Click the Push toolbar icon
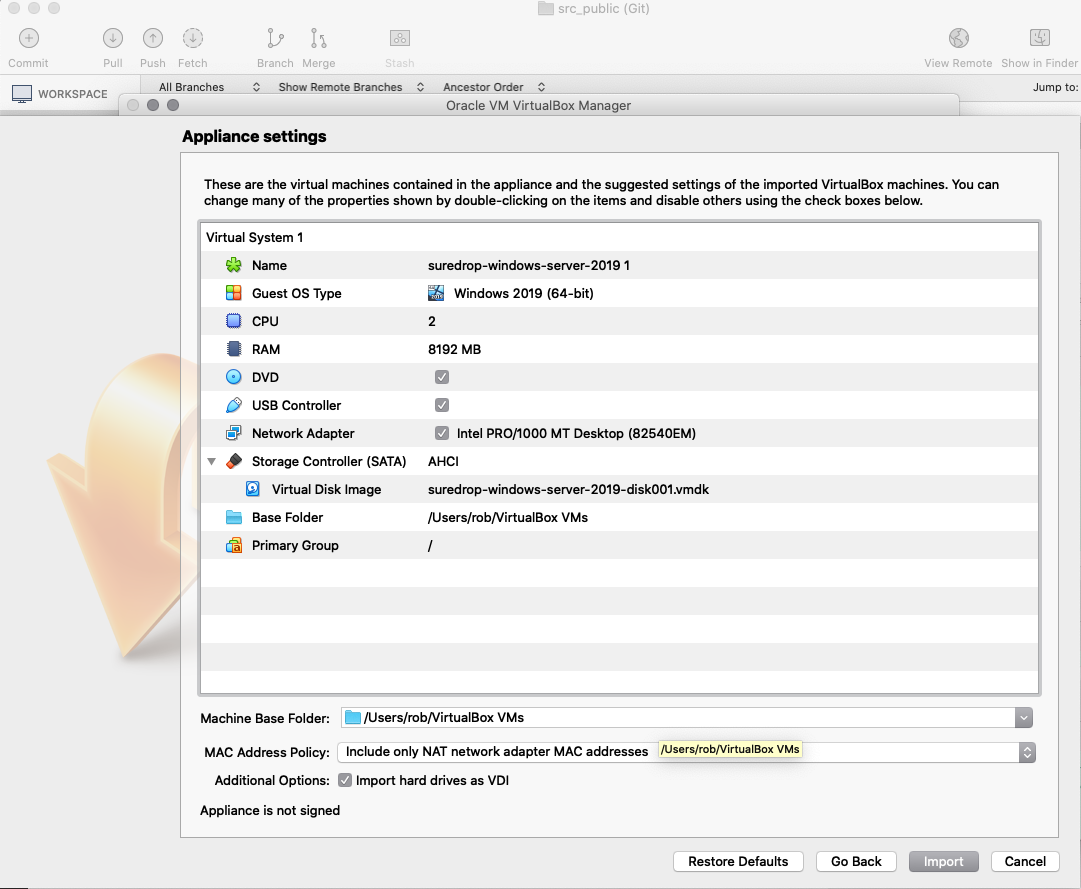The width and height of the screenshot is (1081, 889). pyautogui.click(x=152, y=38)
